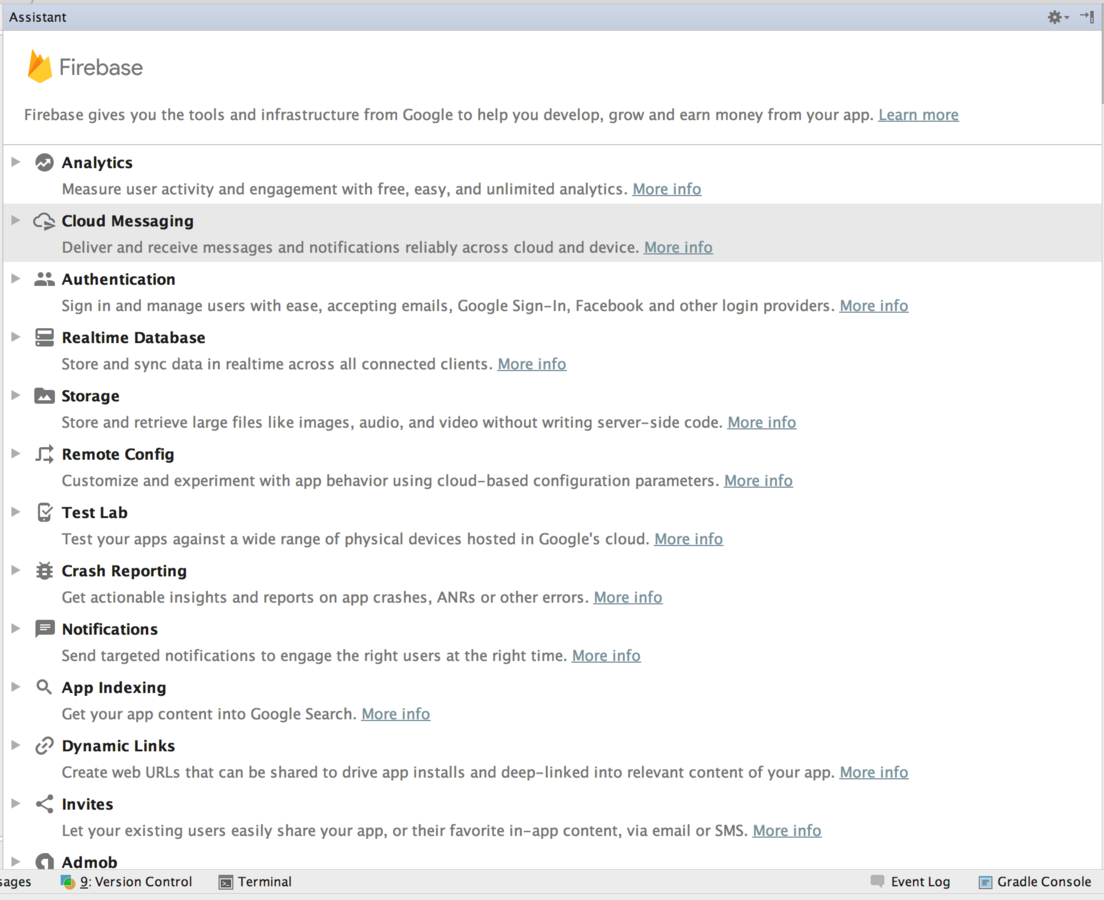
Task: Open More info link for Notifications
Action: click(x=606, y=656)
